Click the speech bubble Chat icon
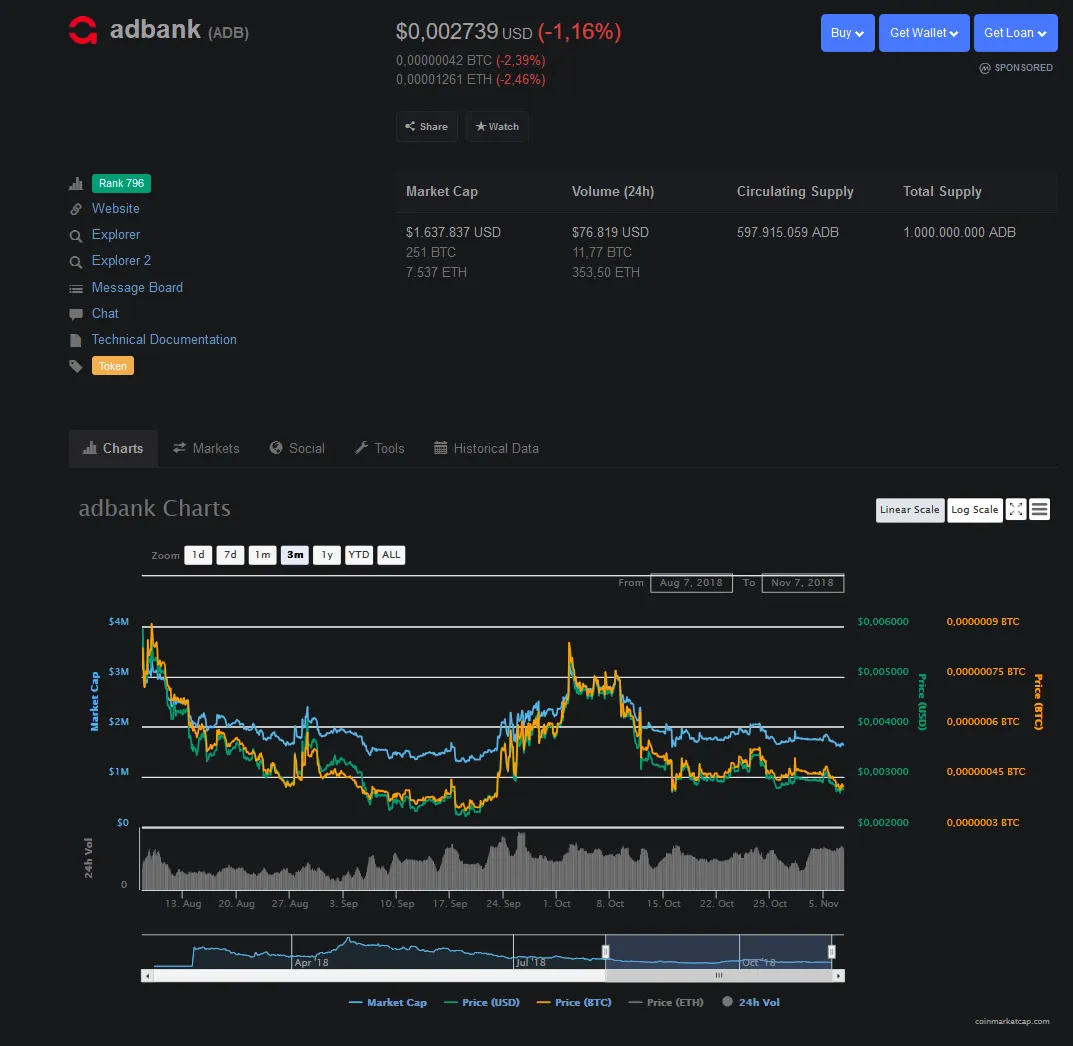Screen dimensions: 1073x1046 [76, 314]
